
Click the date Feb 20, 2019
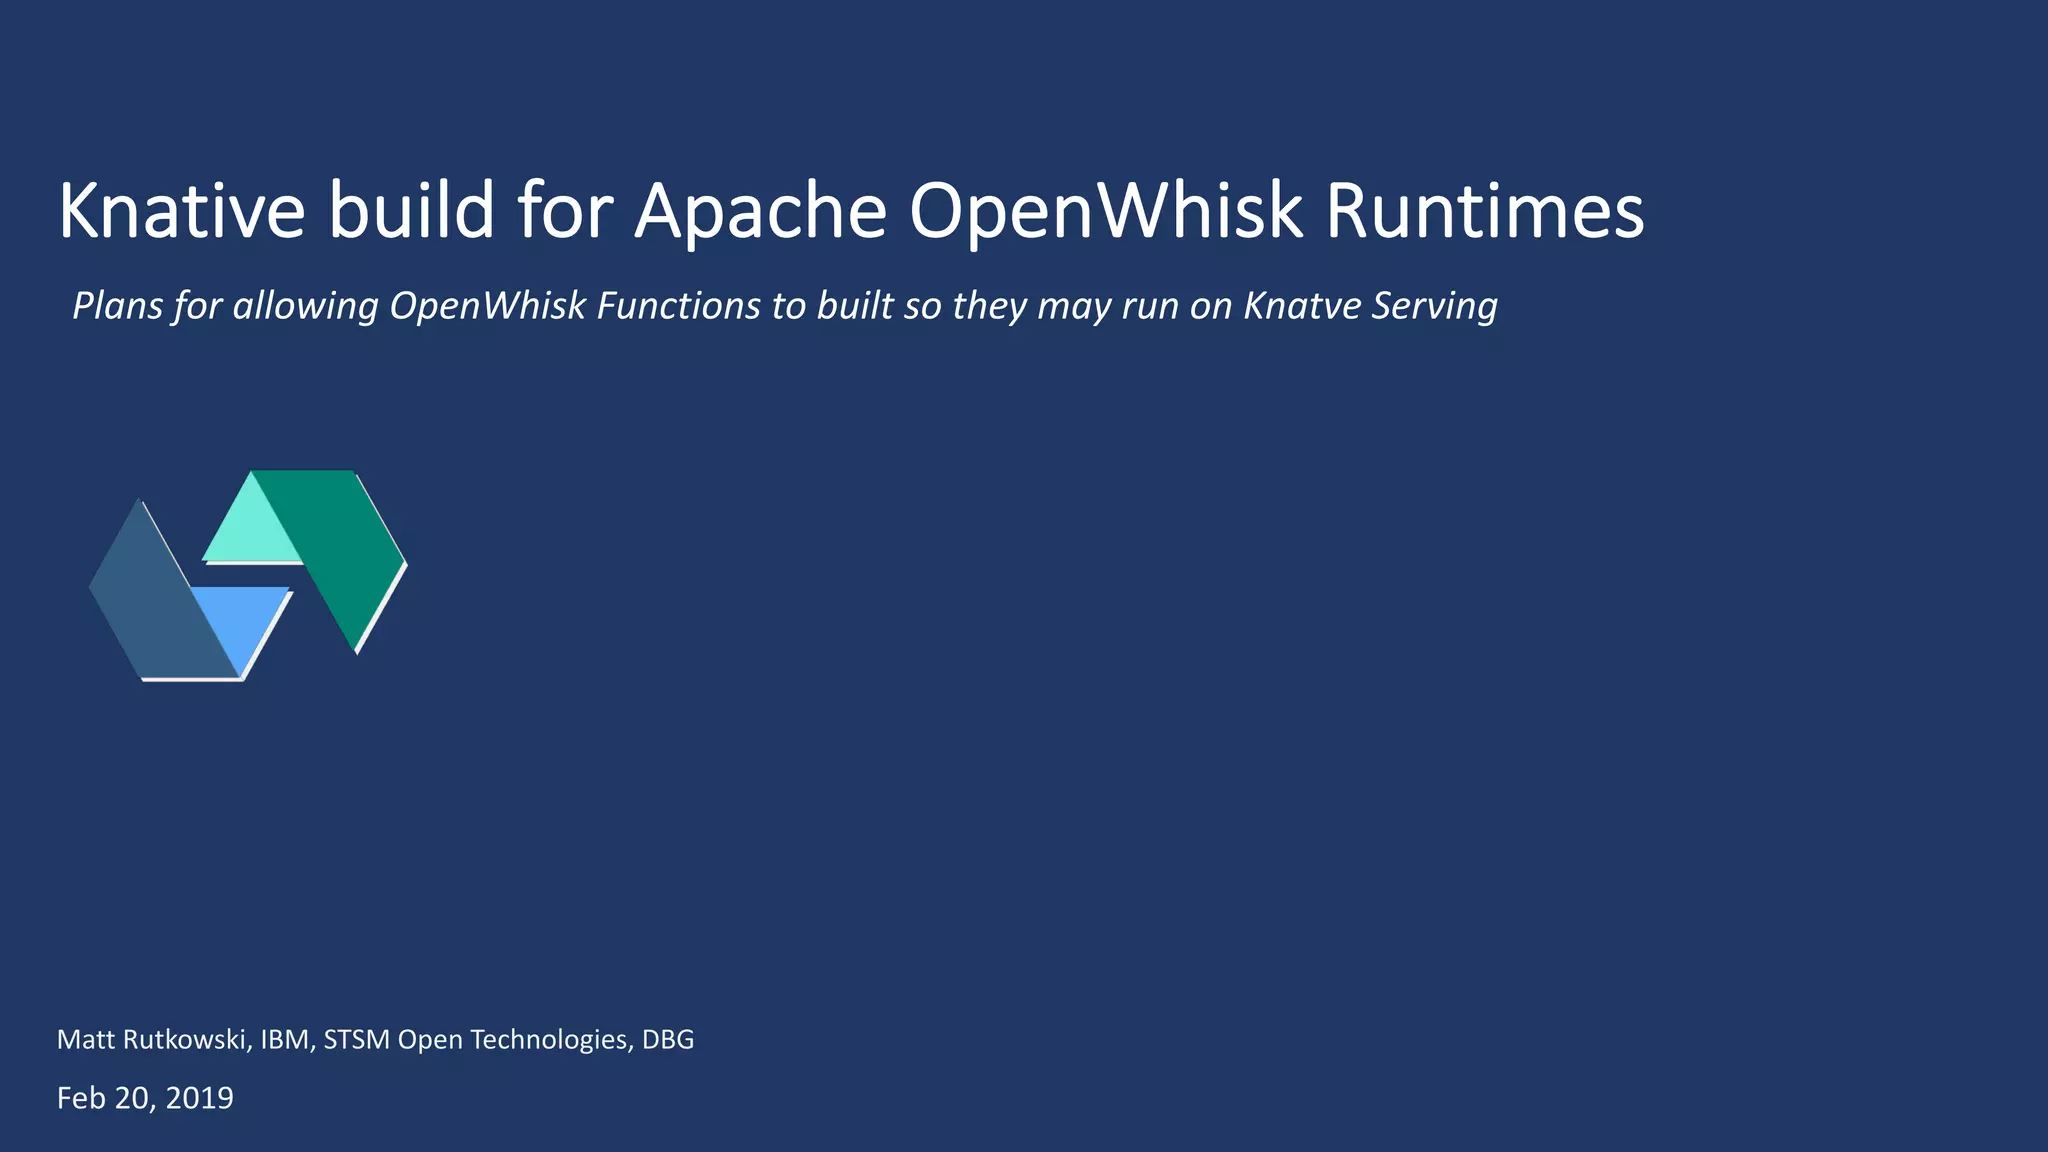click(145, 1098)
